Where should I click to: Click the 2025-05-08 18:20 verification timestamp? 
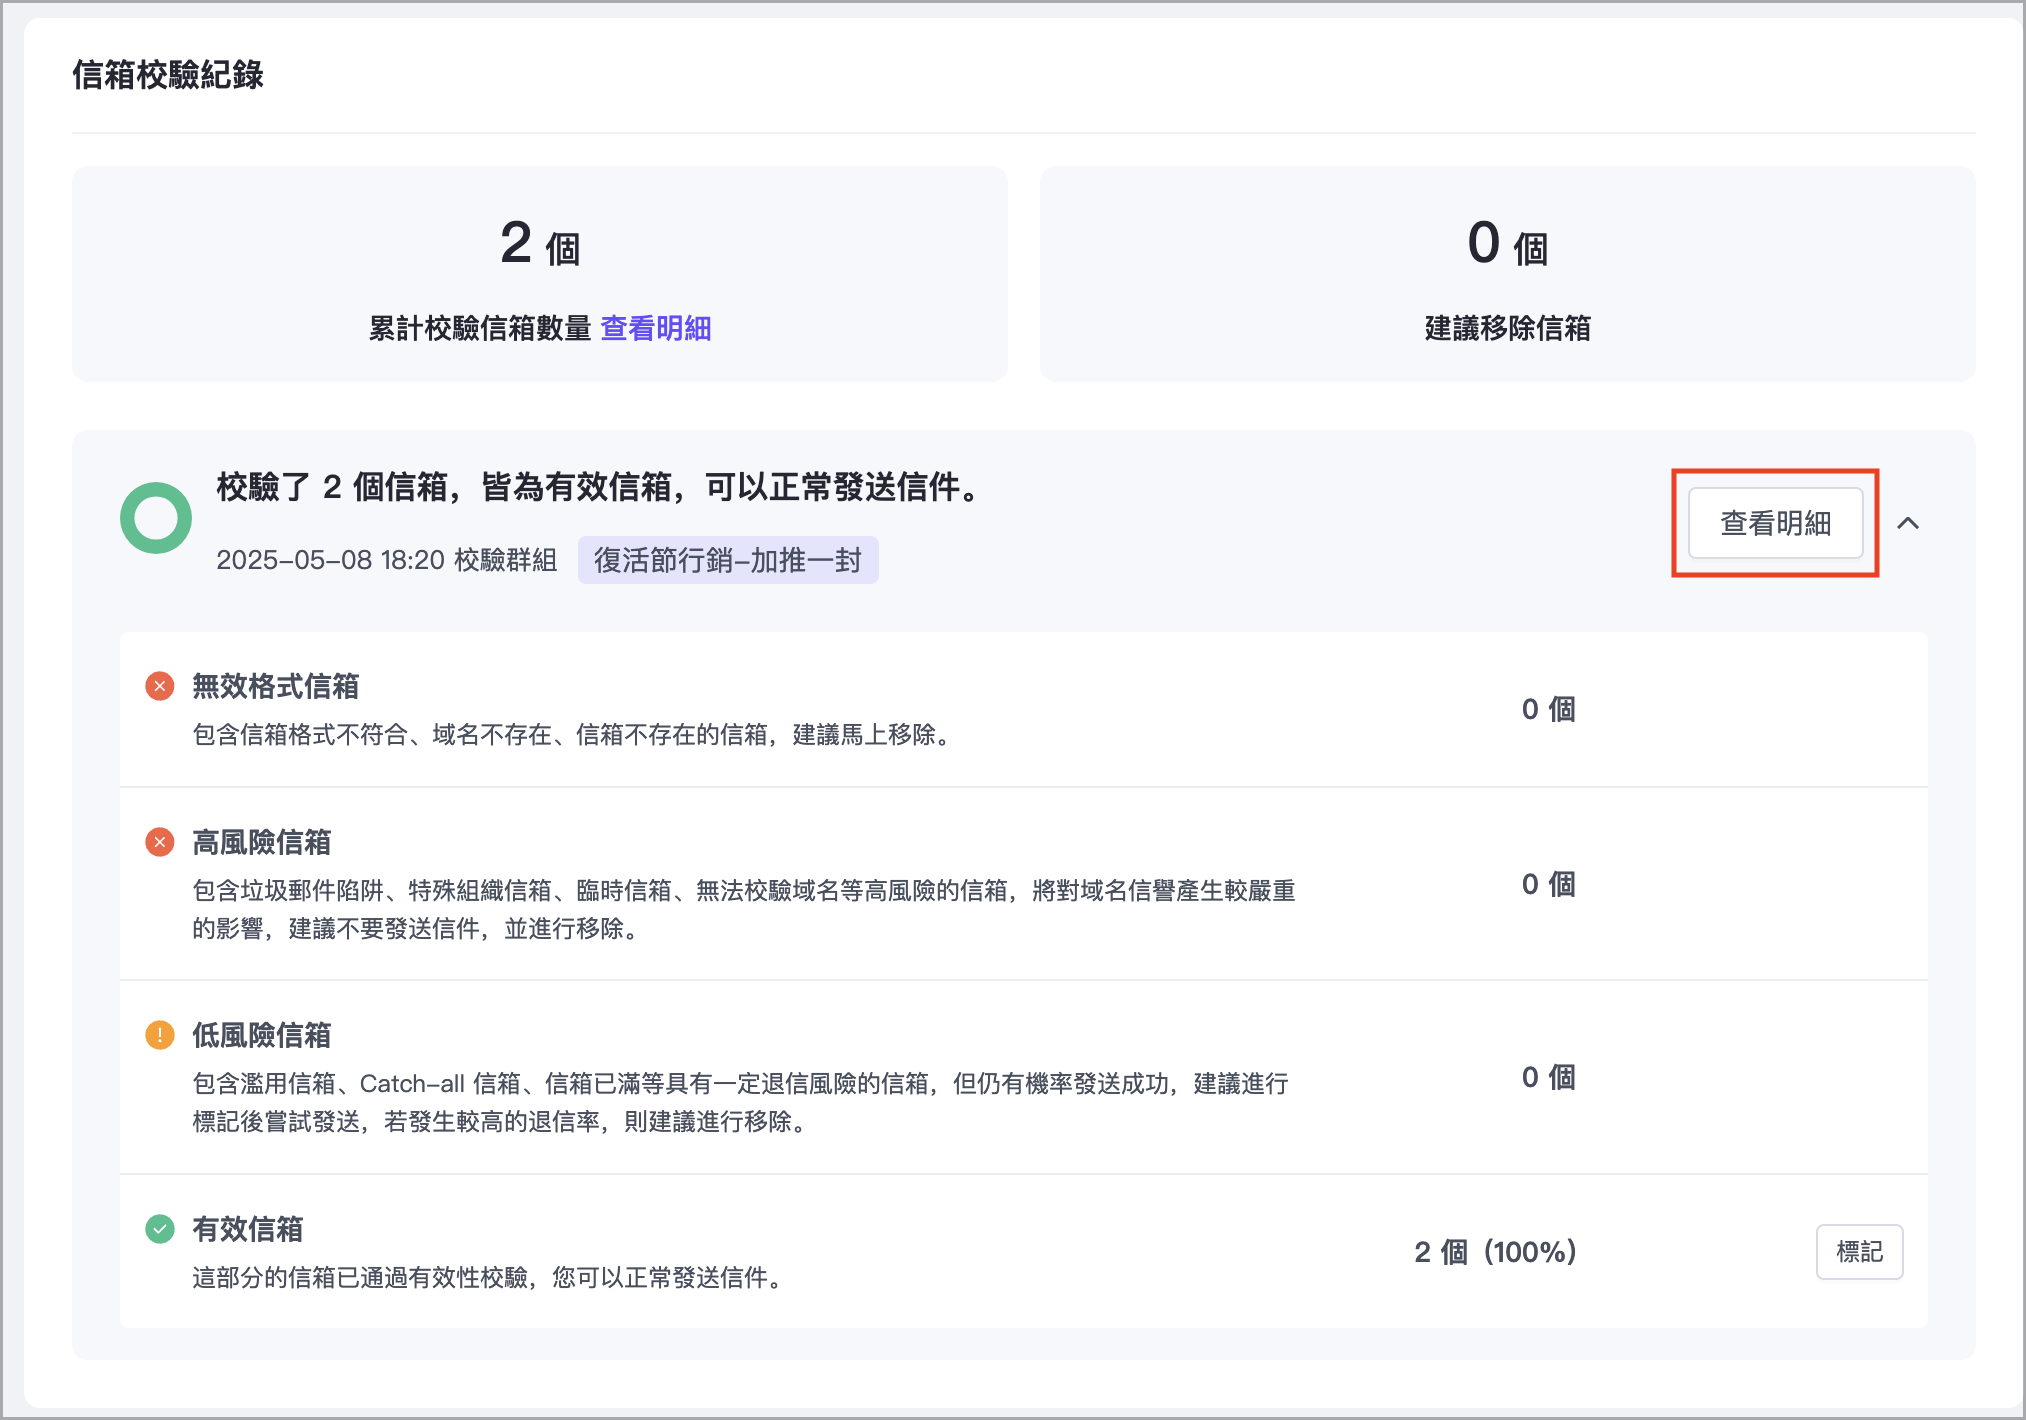330,560
